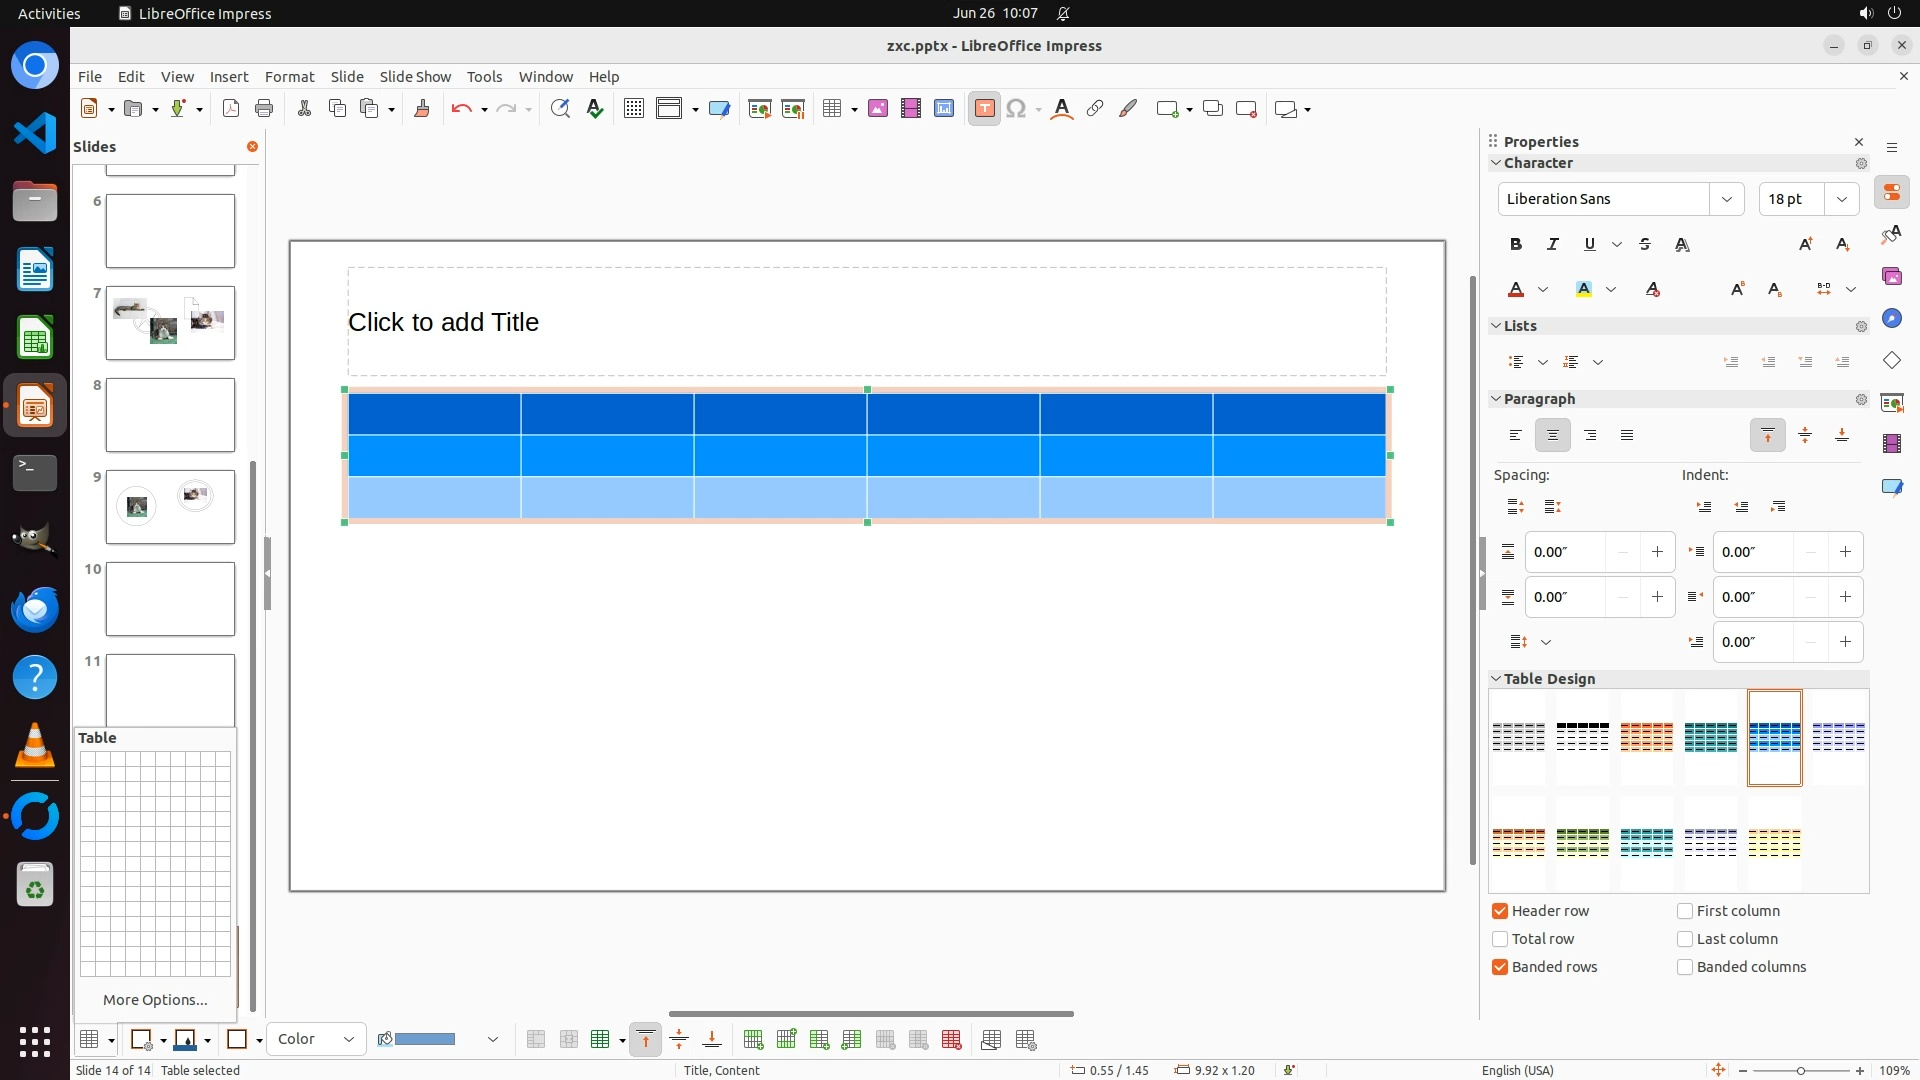Disable the Header row checkbox

(1500, 911)
